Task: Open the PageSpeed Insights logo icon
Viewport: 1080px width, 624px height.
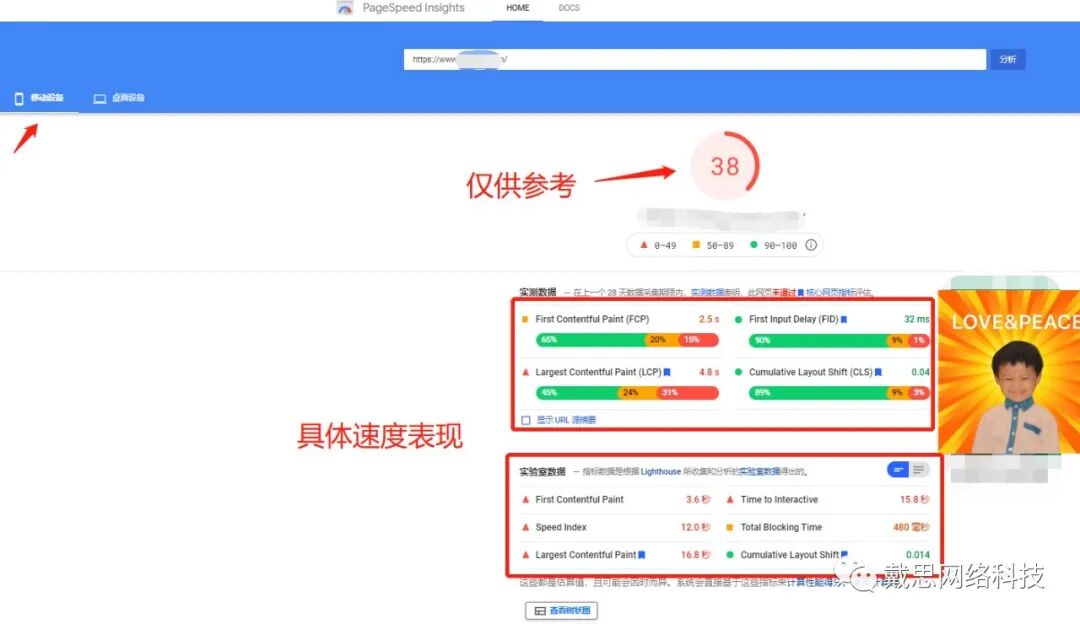Action: [345, 8]
